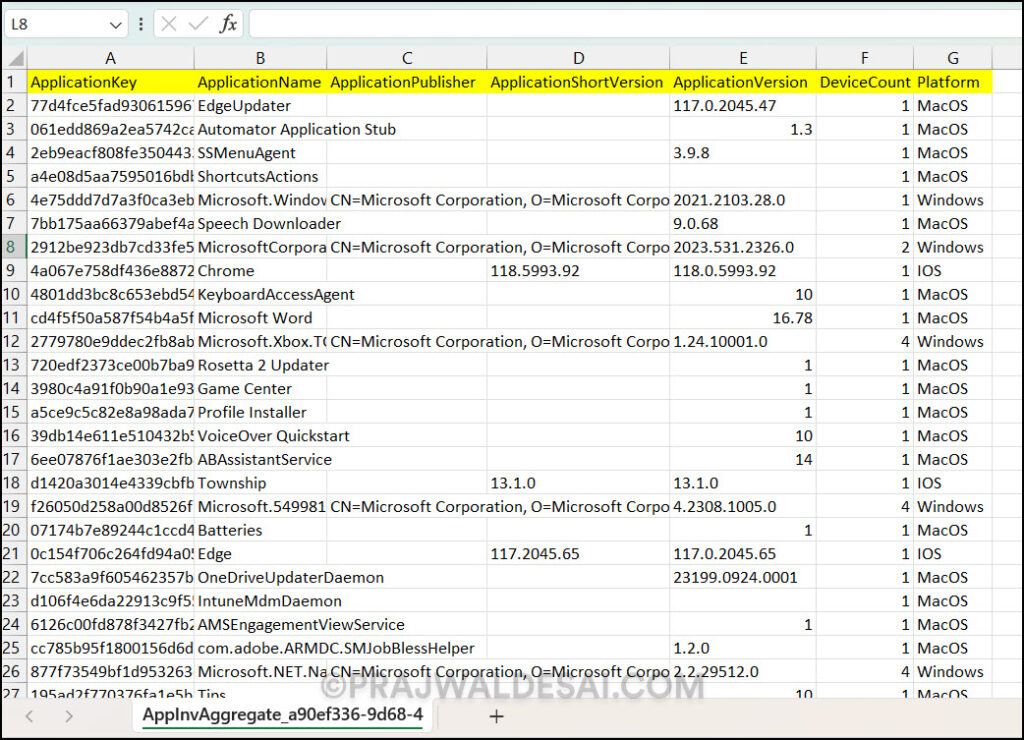
Task: Click the Microsoft Word cell
Action: [x=260, y=318]
